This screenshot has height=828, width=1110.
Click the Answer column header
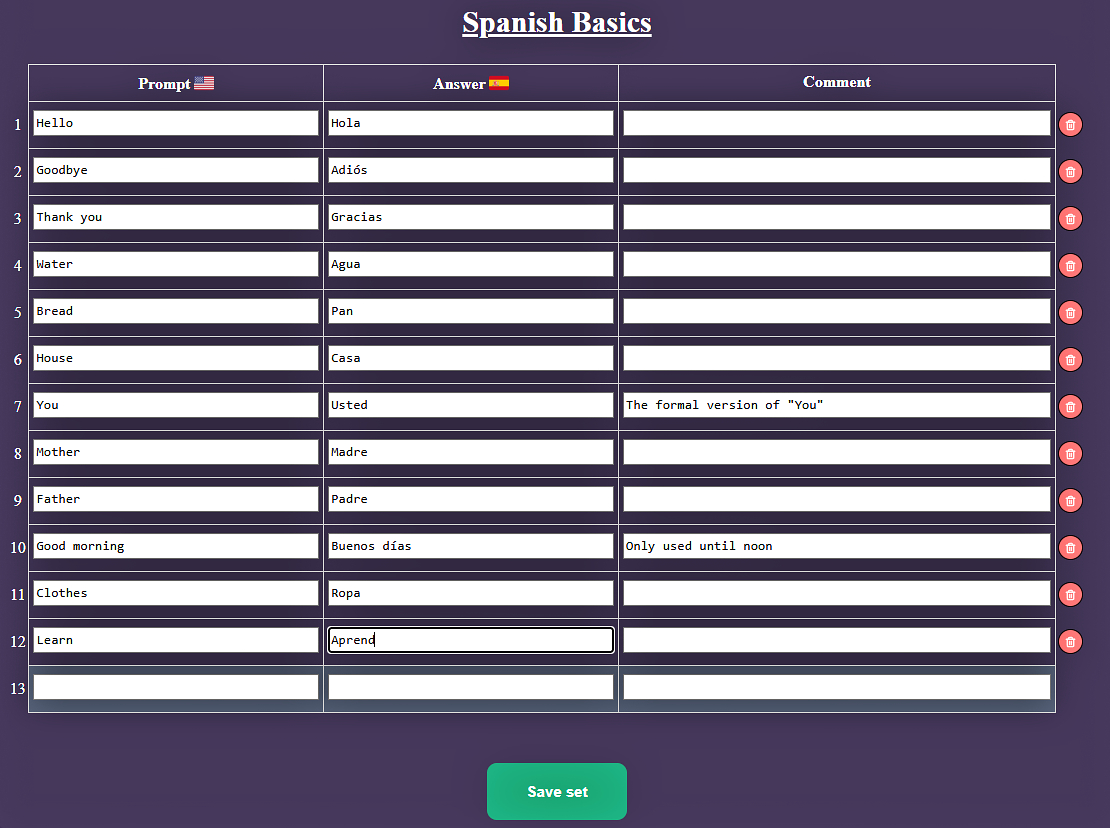(471, 83)
